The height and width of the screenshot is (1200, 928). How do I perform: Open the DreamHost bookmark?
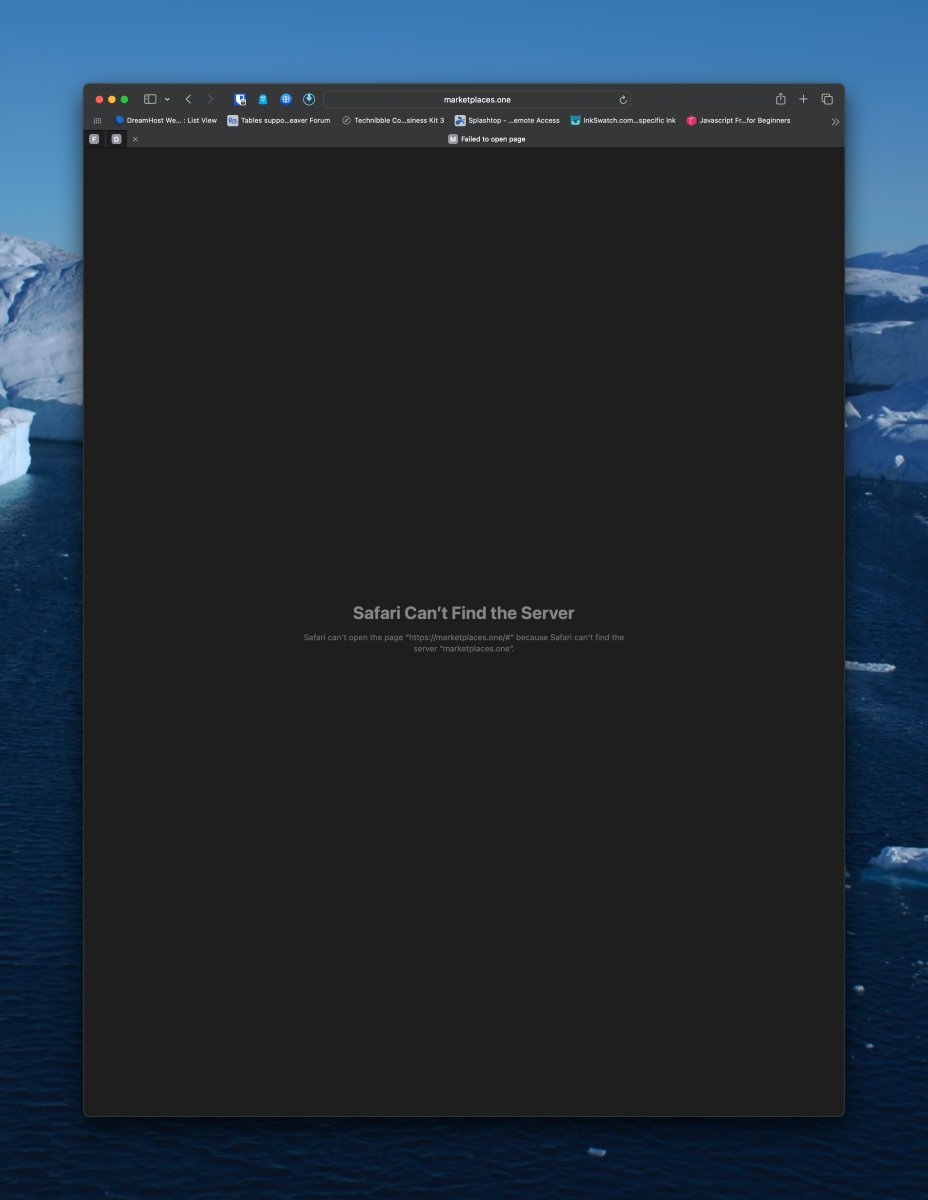[166, 120]
